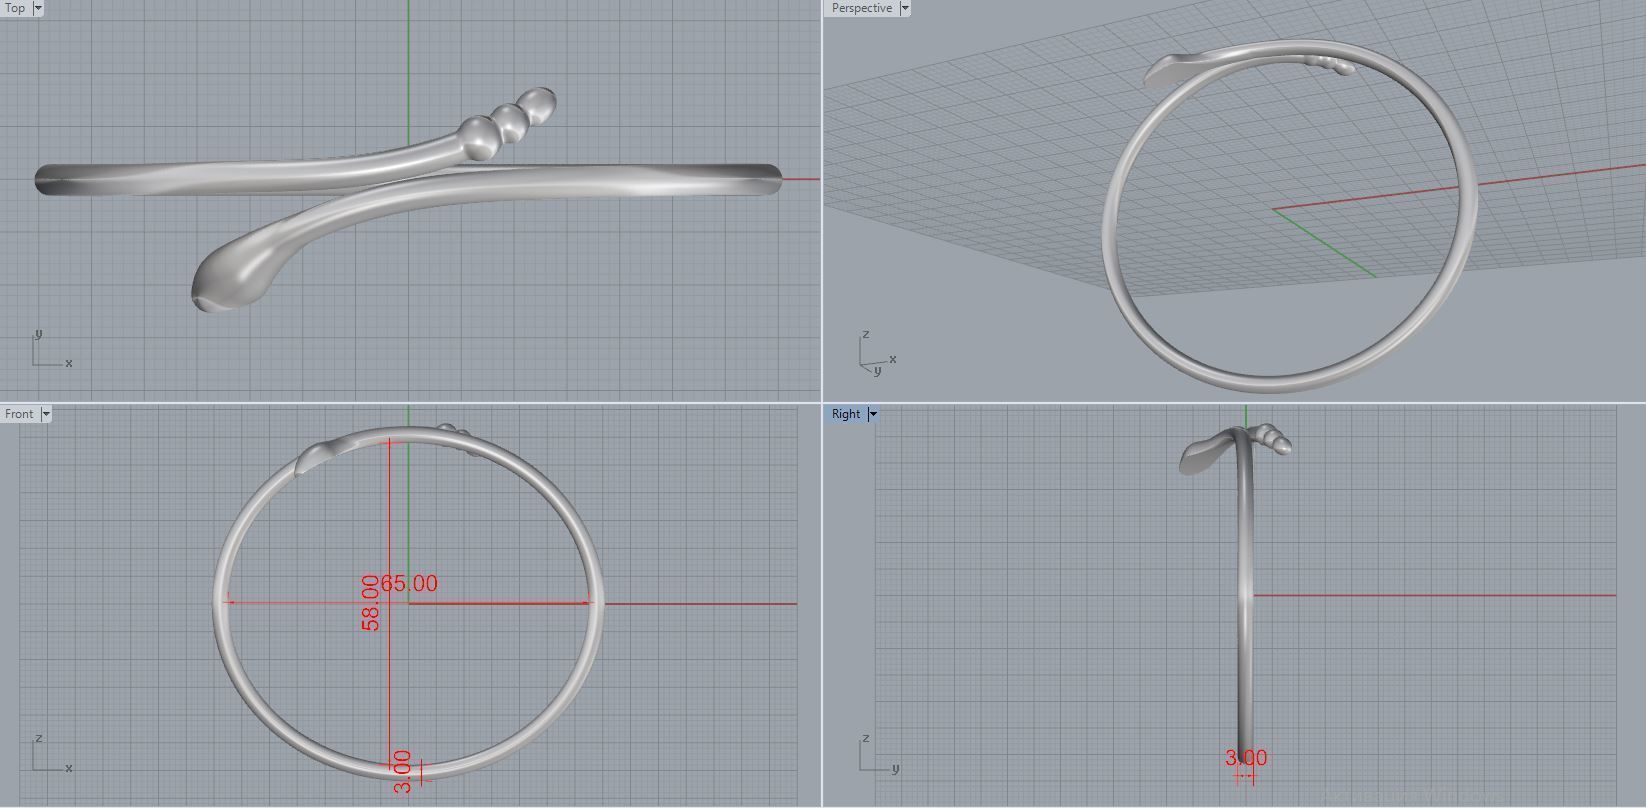Select the Front viewport title label
The image size is (1646, 808).
[x=19, y=414]
